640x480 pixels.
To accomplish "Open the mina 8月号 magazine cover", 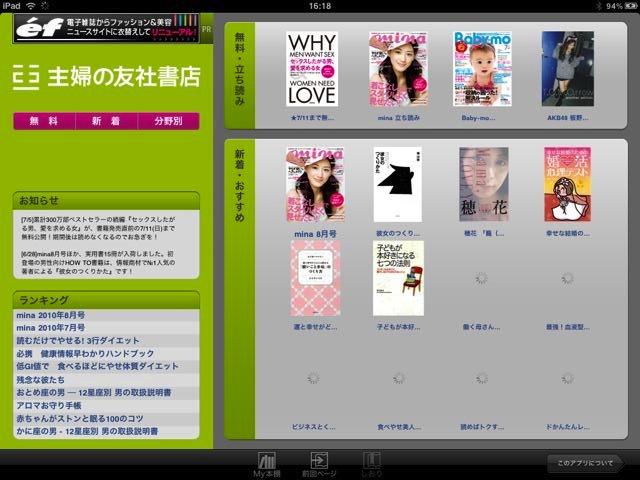I will 315,184.
